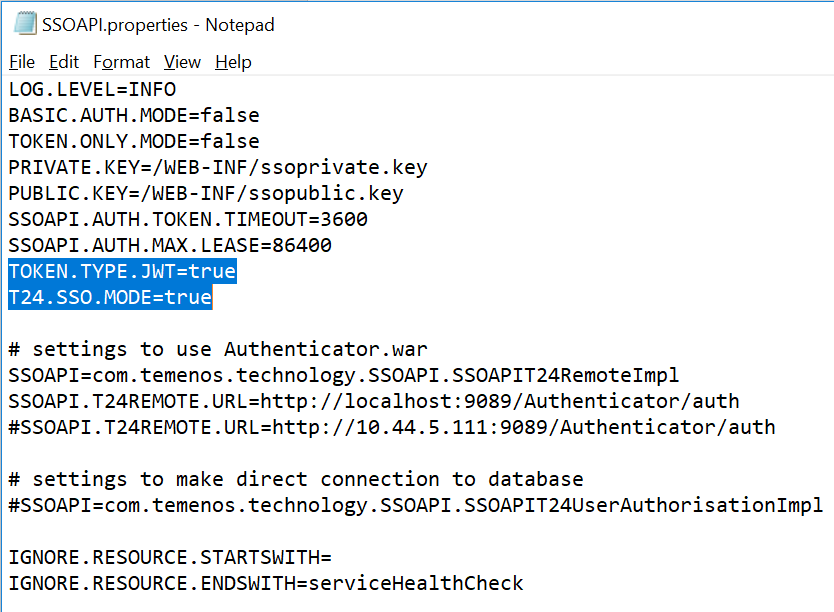This screenshot has width=834, height=612.
Task: Click the SSOAPI.AUTH.MAX.LEASE=86400 line
Action: tap(170, 245)
